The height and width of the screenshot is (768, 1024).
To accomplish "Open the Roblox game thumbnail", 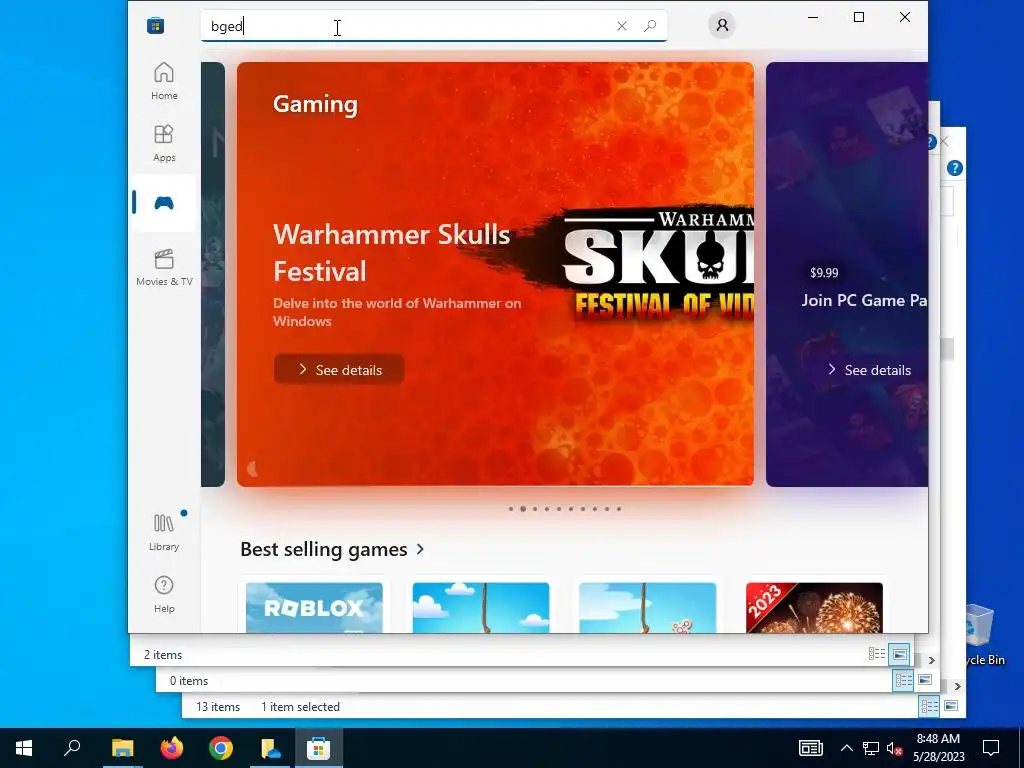I will (314, 607).
